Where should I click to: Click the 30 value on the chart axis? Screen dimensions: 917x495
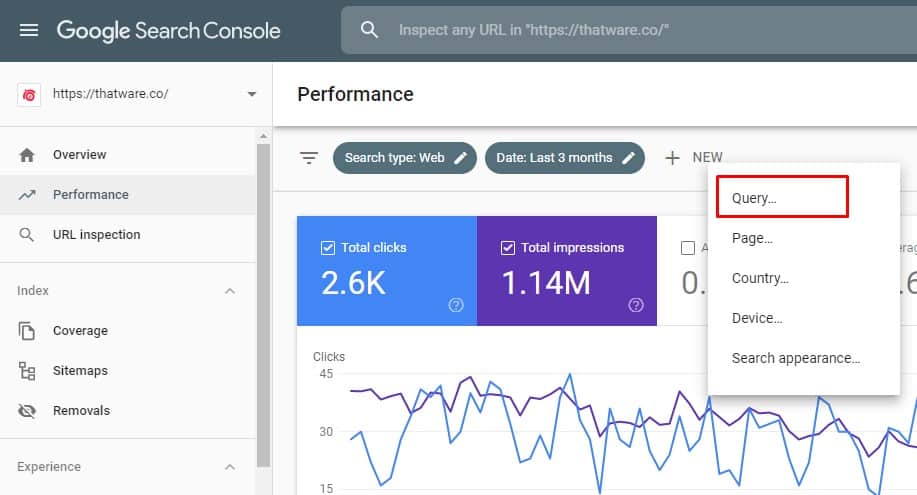click(x=326, y=432)
